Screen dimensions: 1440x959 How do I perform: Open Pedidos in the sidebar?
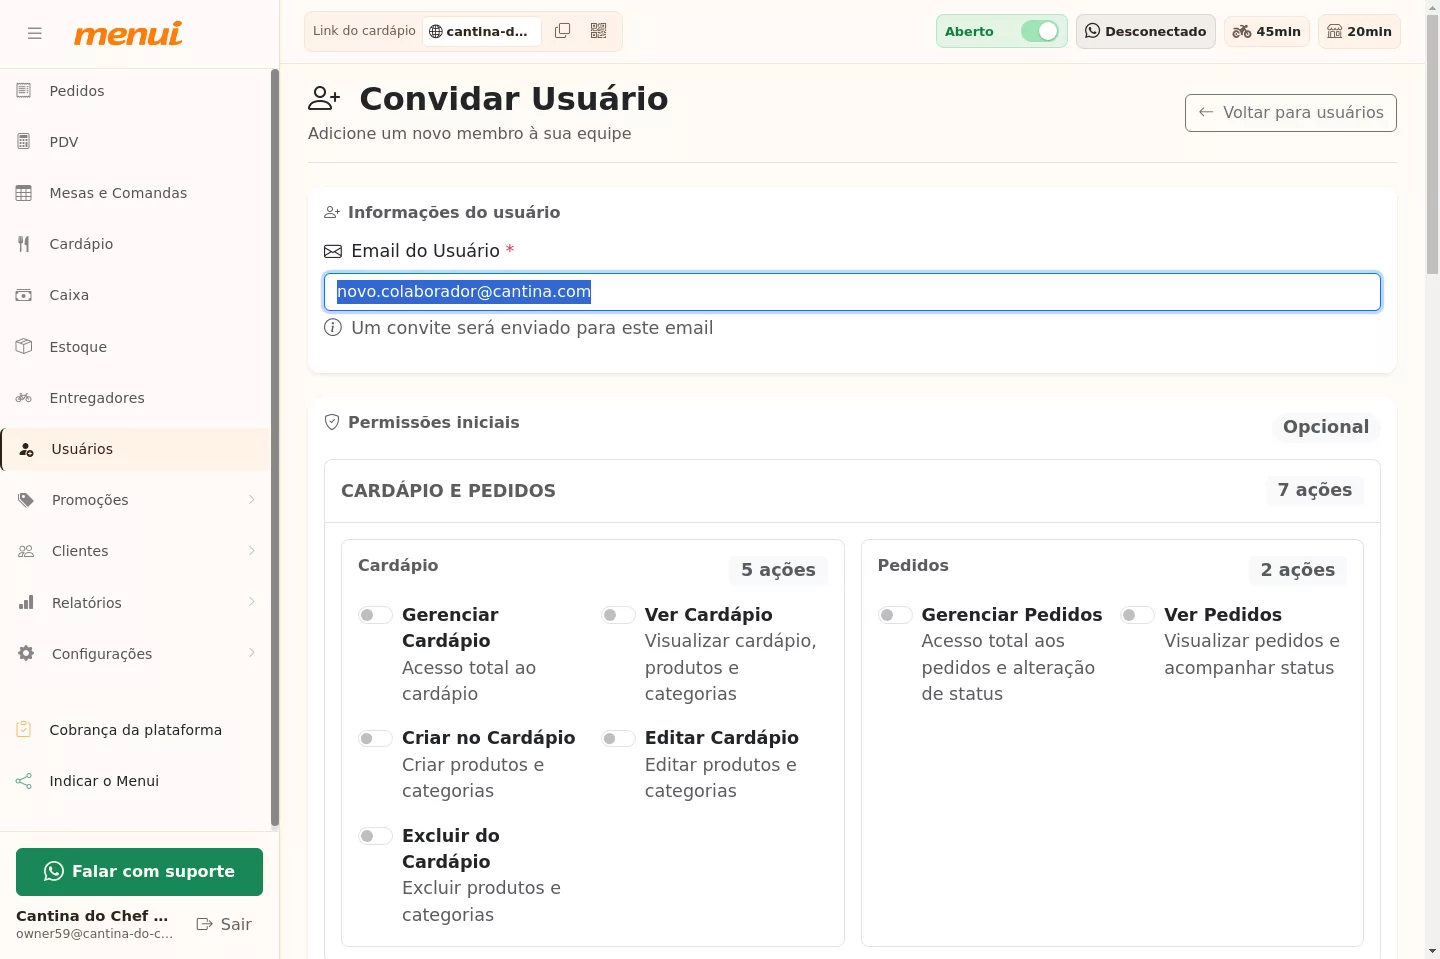pyautogui.click(x=135, y=91)
